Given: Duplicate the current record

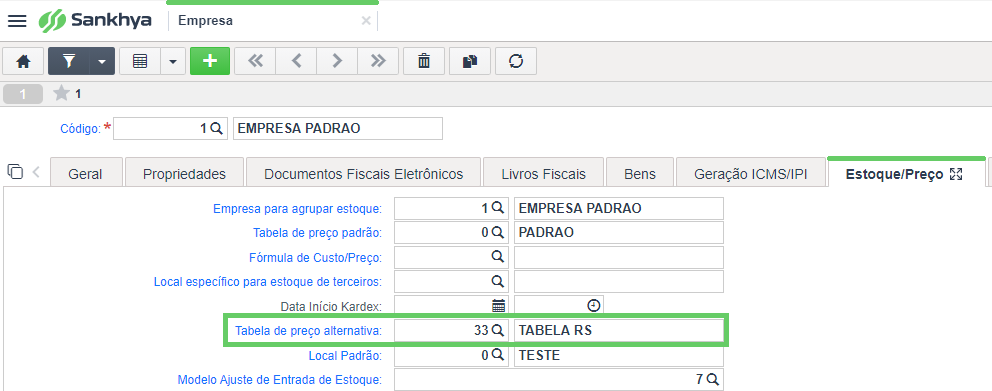Looking at the screenshot, I should (x=469, y=61).
